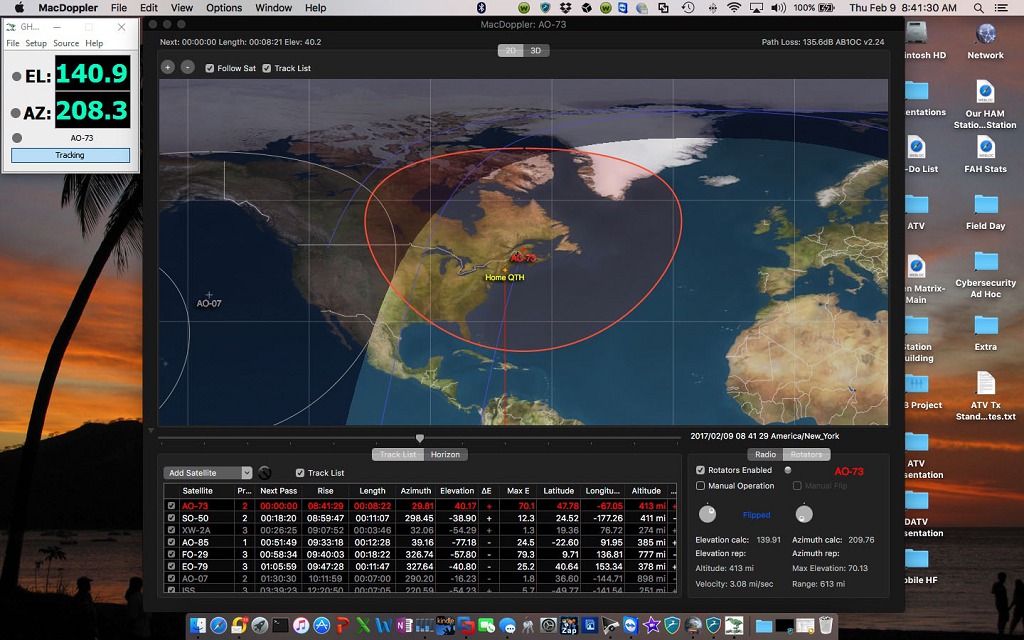Toggle Follow Sat checkbox

210,68
